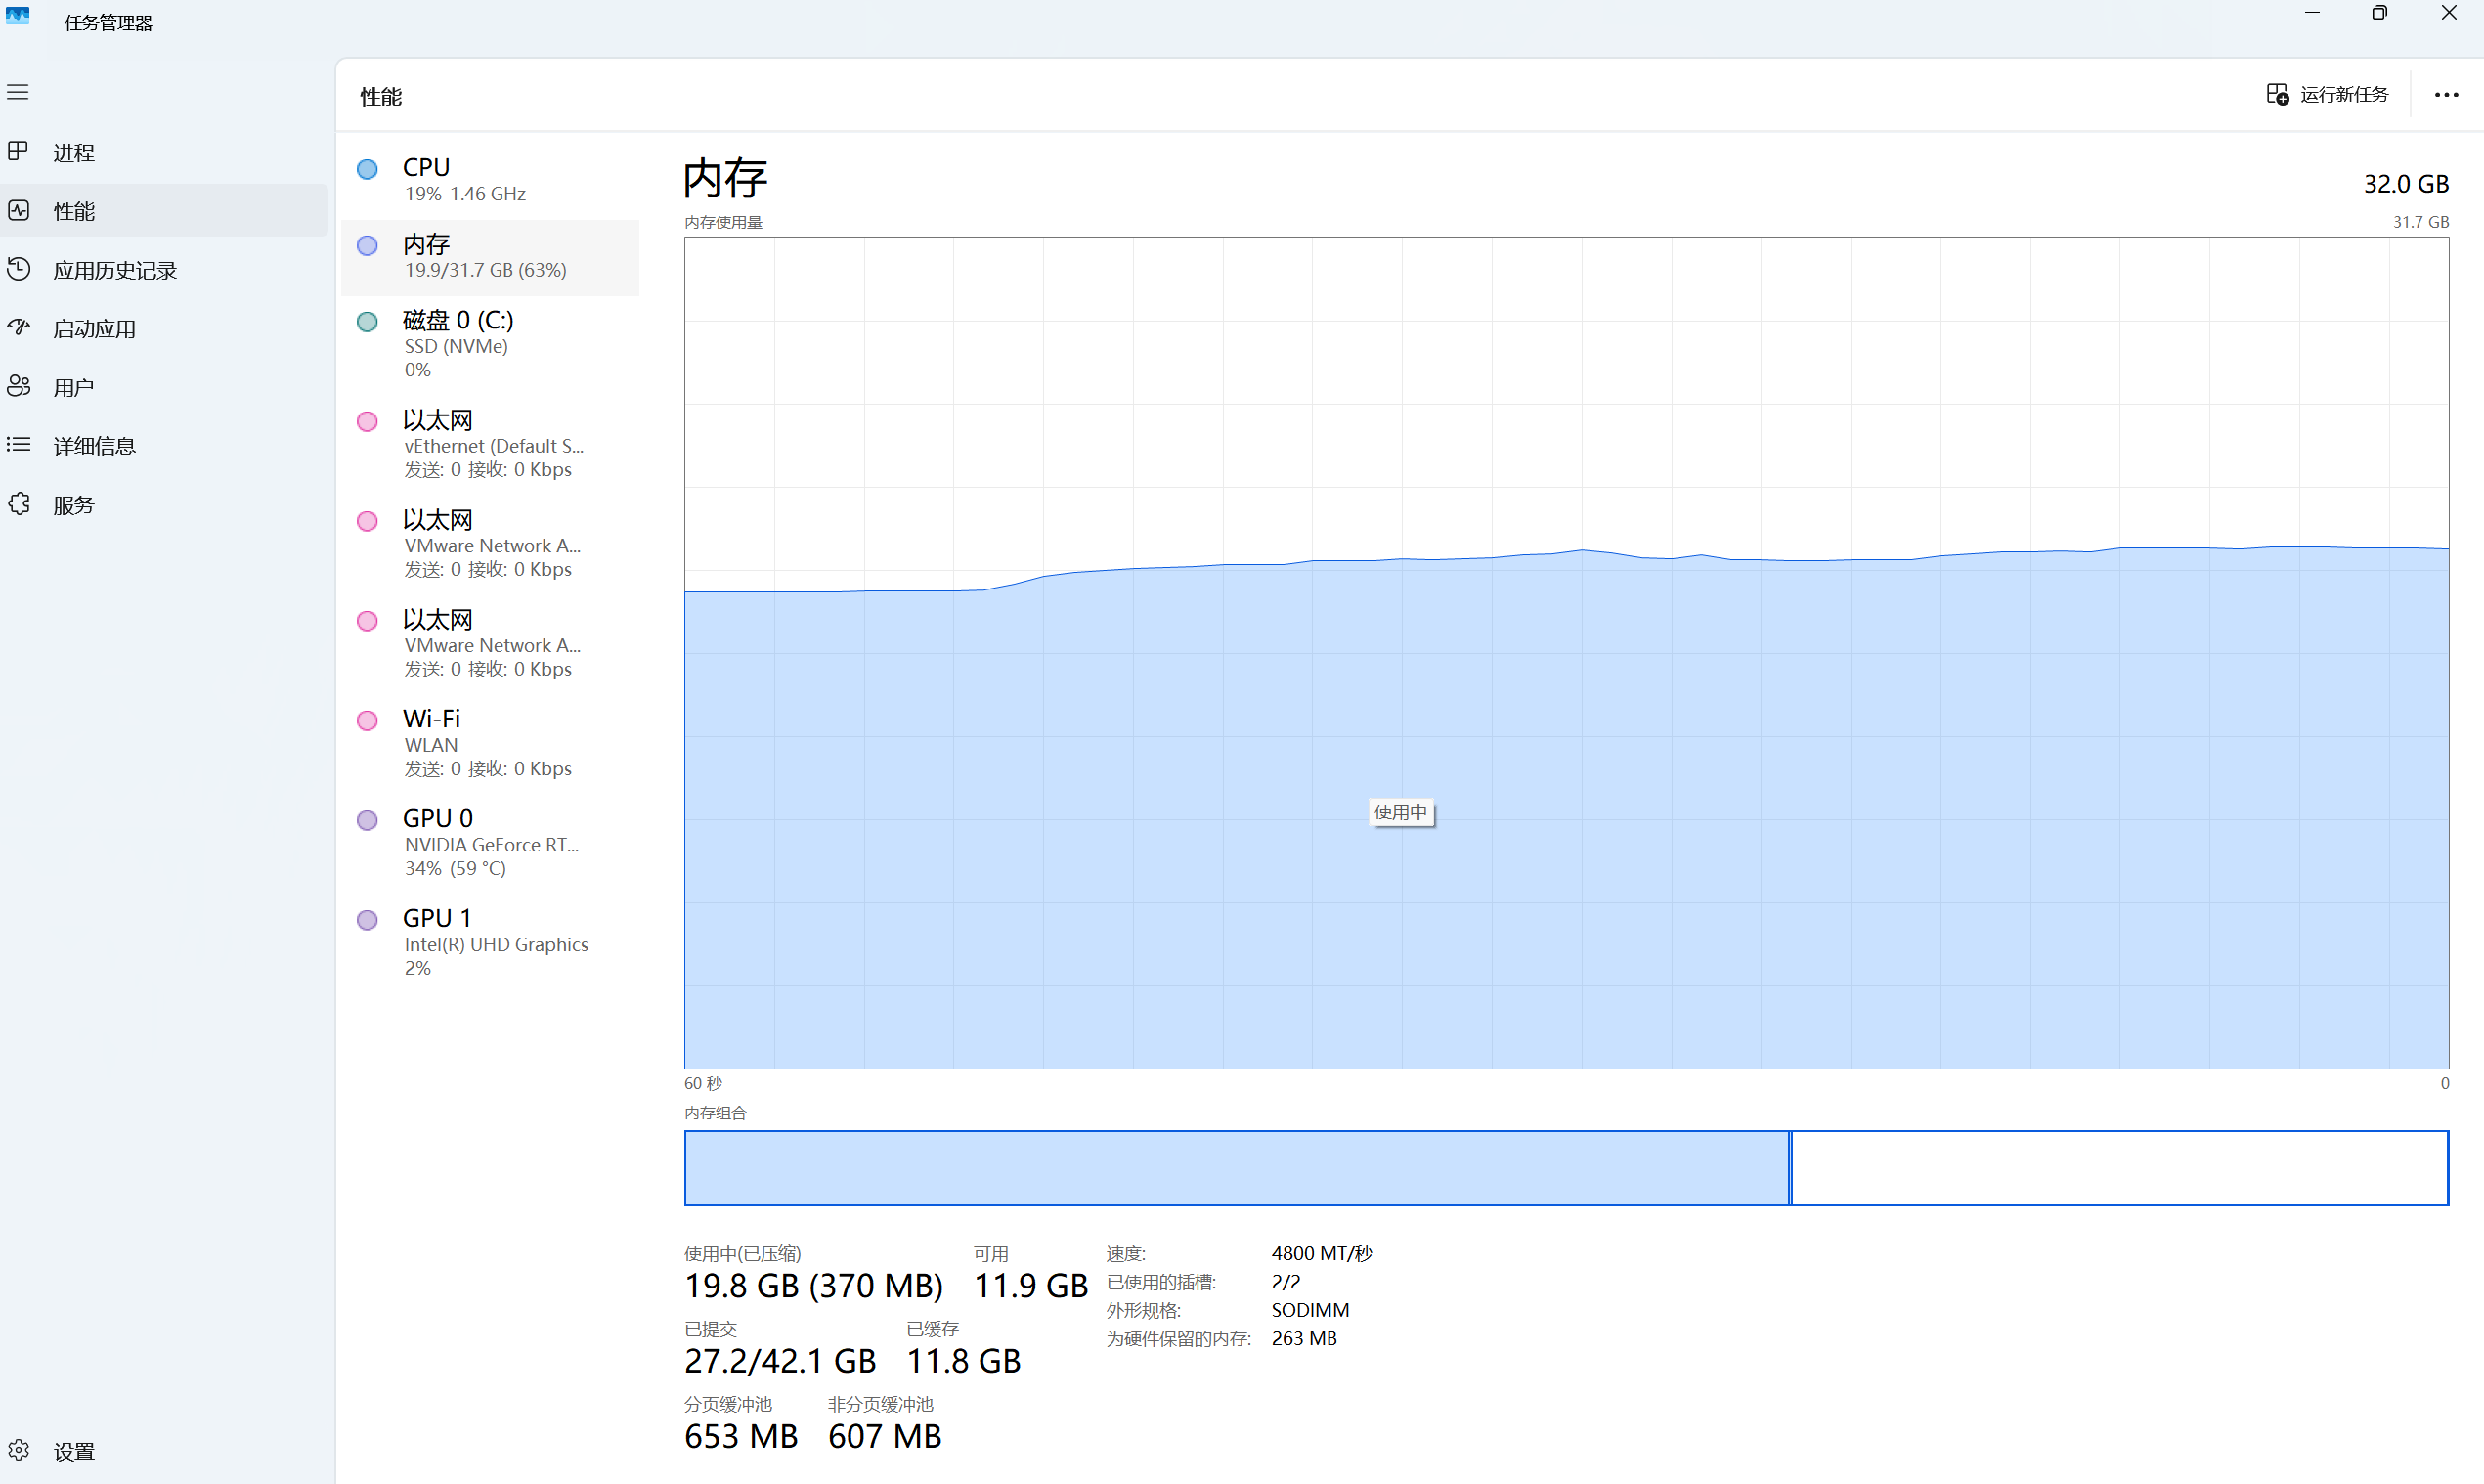Click the in-use portion of 内存组合 bar

[1236, 1168]
